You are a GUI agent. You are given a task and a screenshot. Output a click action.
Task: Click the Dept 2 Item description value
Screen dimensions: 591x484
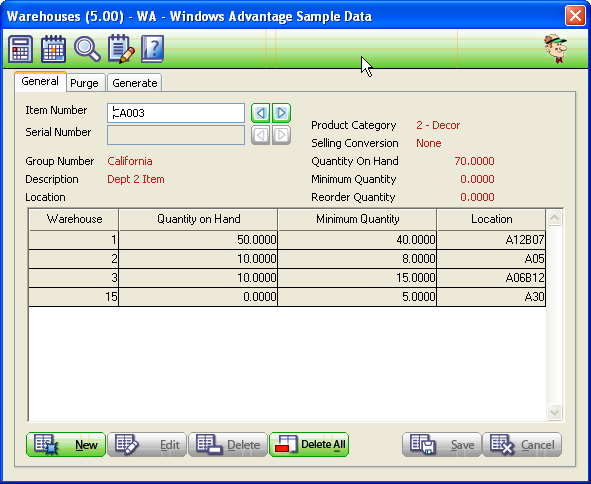tap(136, 179)
